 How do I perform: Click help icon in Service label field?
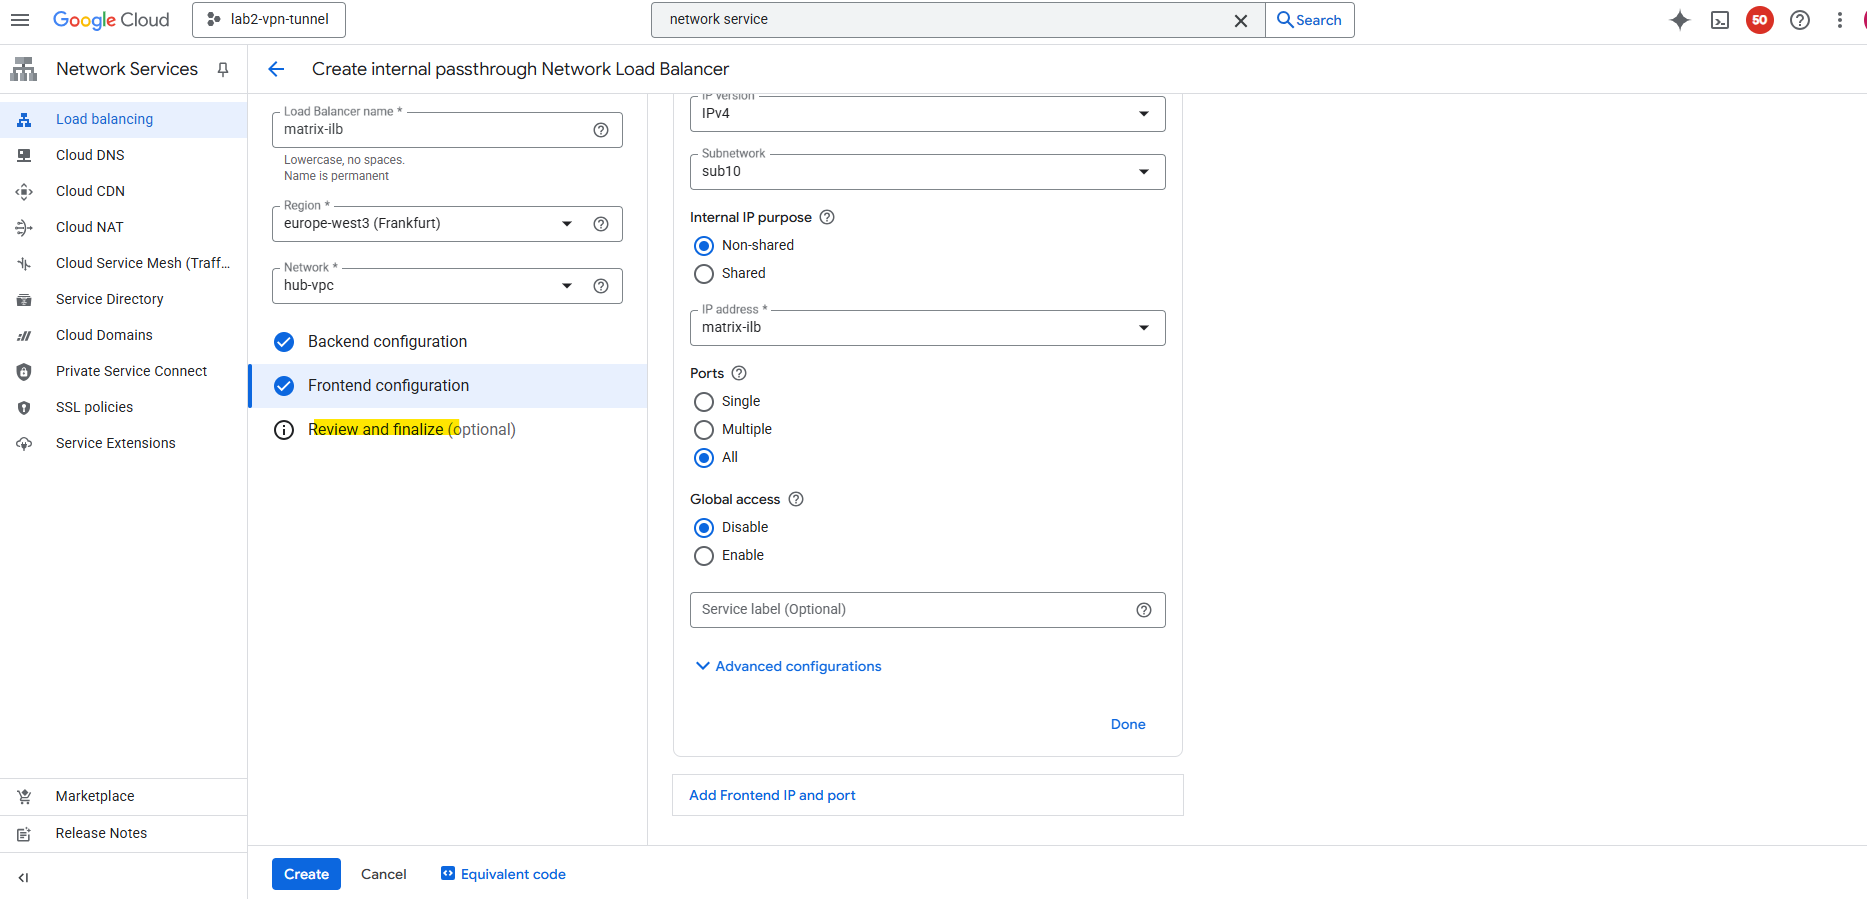pos(1143,610)
